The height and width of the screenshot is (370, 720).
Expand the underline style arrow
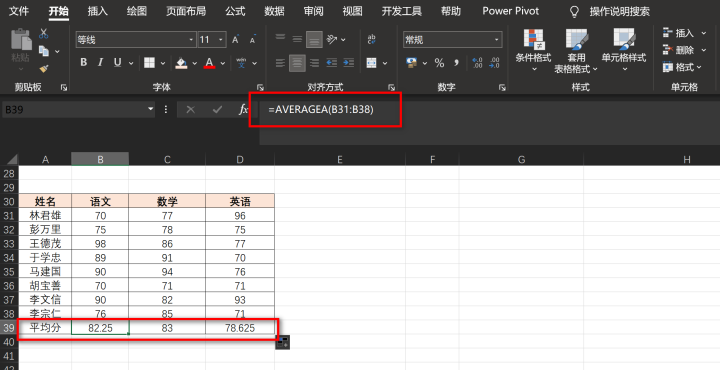pos(131,63)
